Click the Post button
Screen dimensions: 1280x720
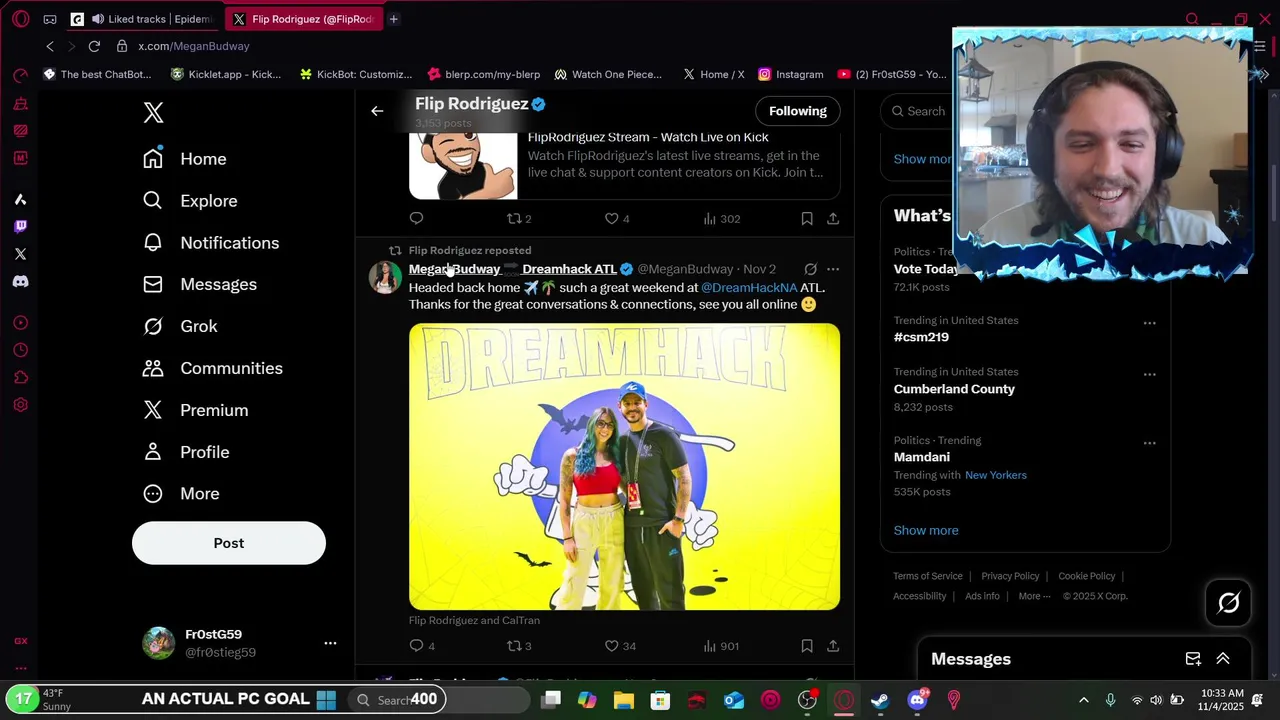(x=229, y=543)
